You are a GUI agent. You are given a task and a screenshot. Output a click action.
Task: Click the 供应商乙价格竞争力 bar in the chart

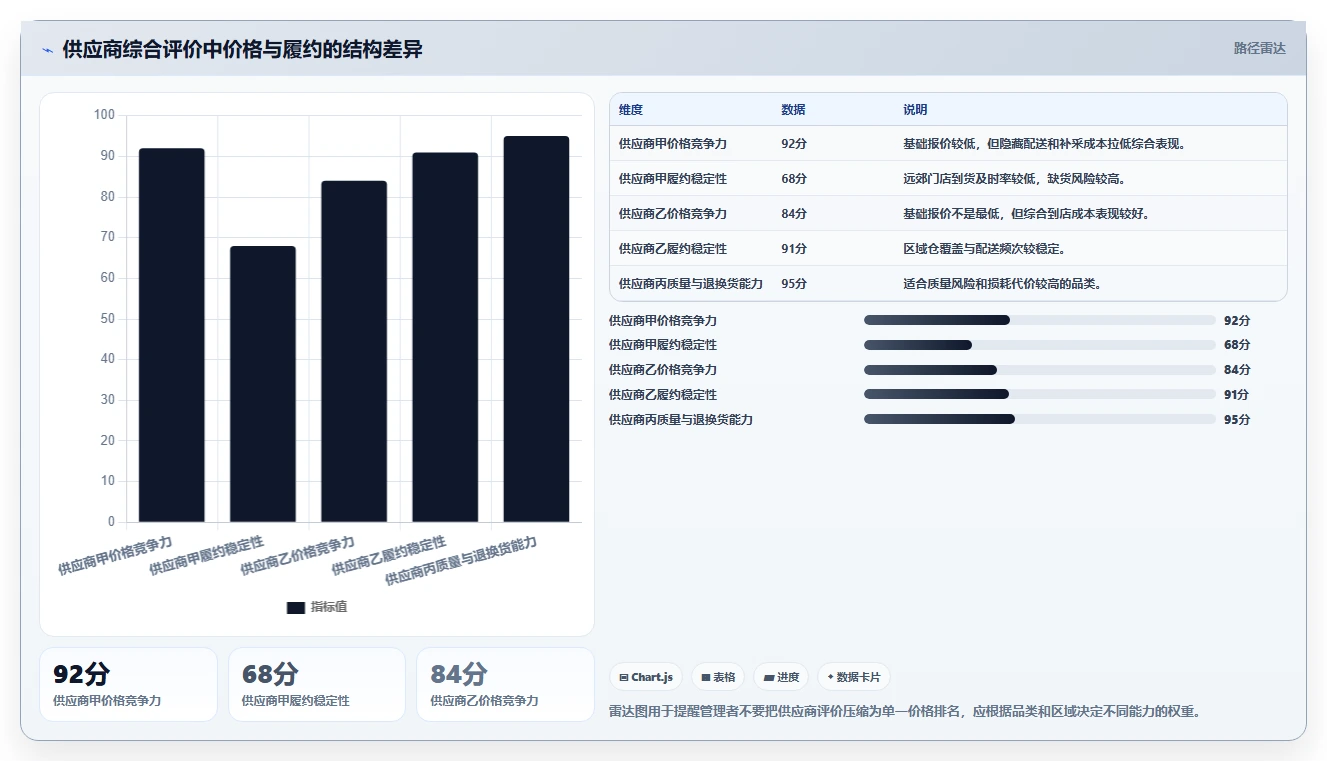[x=354, y=351]
